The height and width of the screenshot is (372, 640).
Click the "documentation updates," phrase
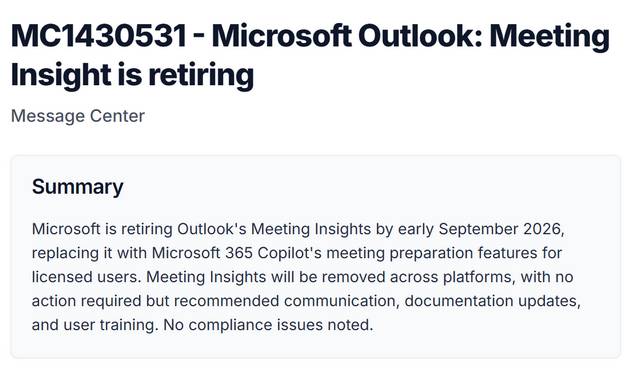(492, 301)
